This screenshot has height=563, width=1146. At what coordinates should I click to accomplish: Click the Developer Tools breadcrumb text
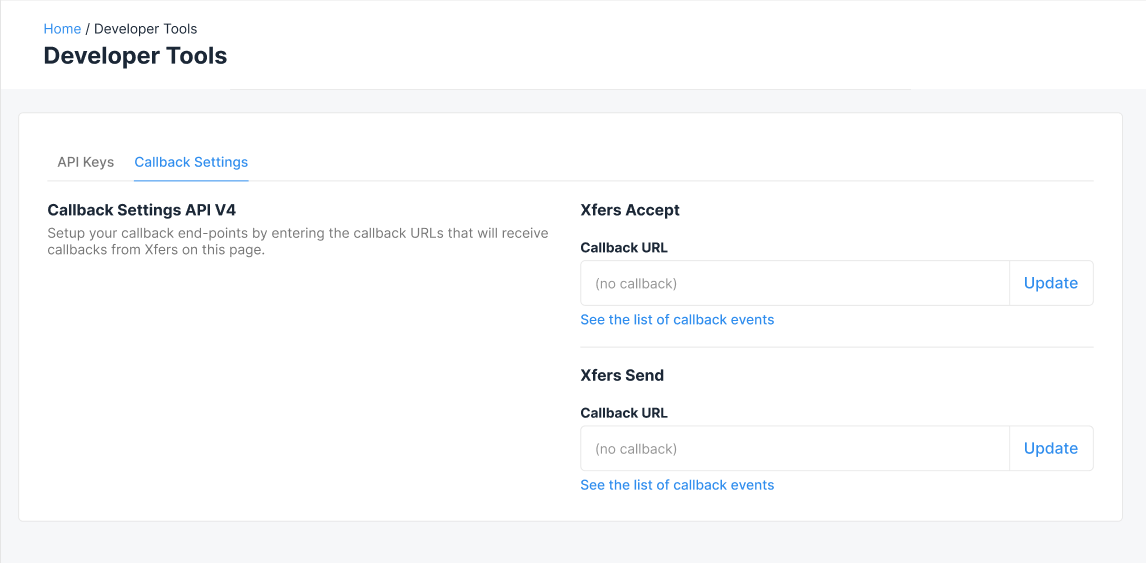point(145,29)
